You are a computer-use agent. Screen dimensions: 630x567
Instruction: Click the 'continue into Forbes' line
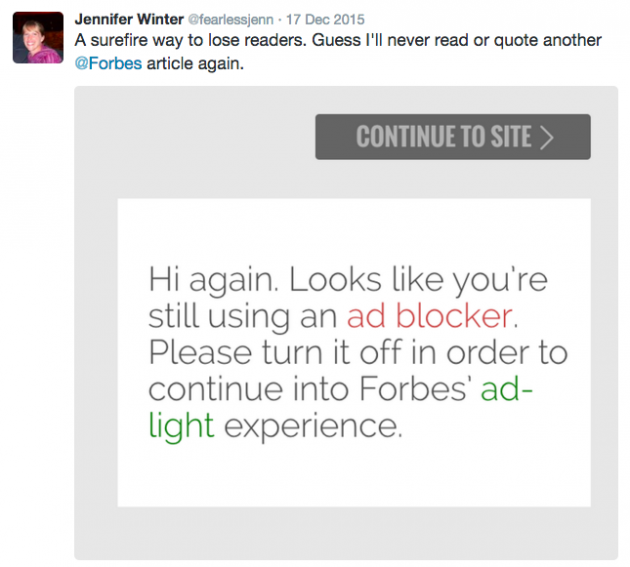click(x=307, y=389)
